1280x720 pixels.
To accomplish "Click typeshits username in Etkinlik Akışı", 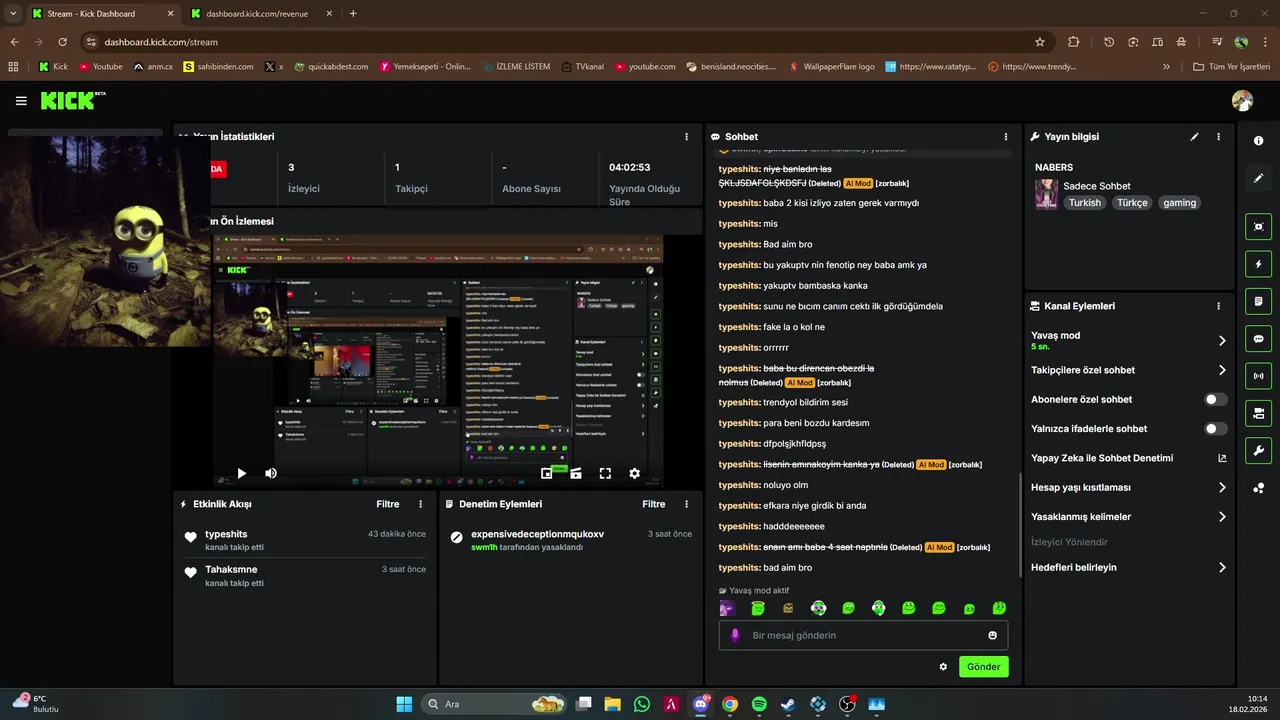I will [226, 534].
